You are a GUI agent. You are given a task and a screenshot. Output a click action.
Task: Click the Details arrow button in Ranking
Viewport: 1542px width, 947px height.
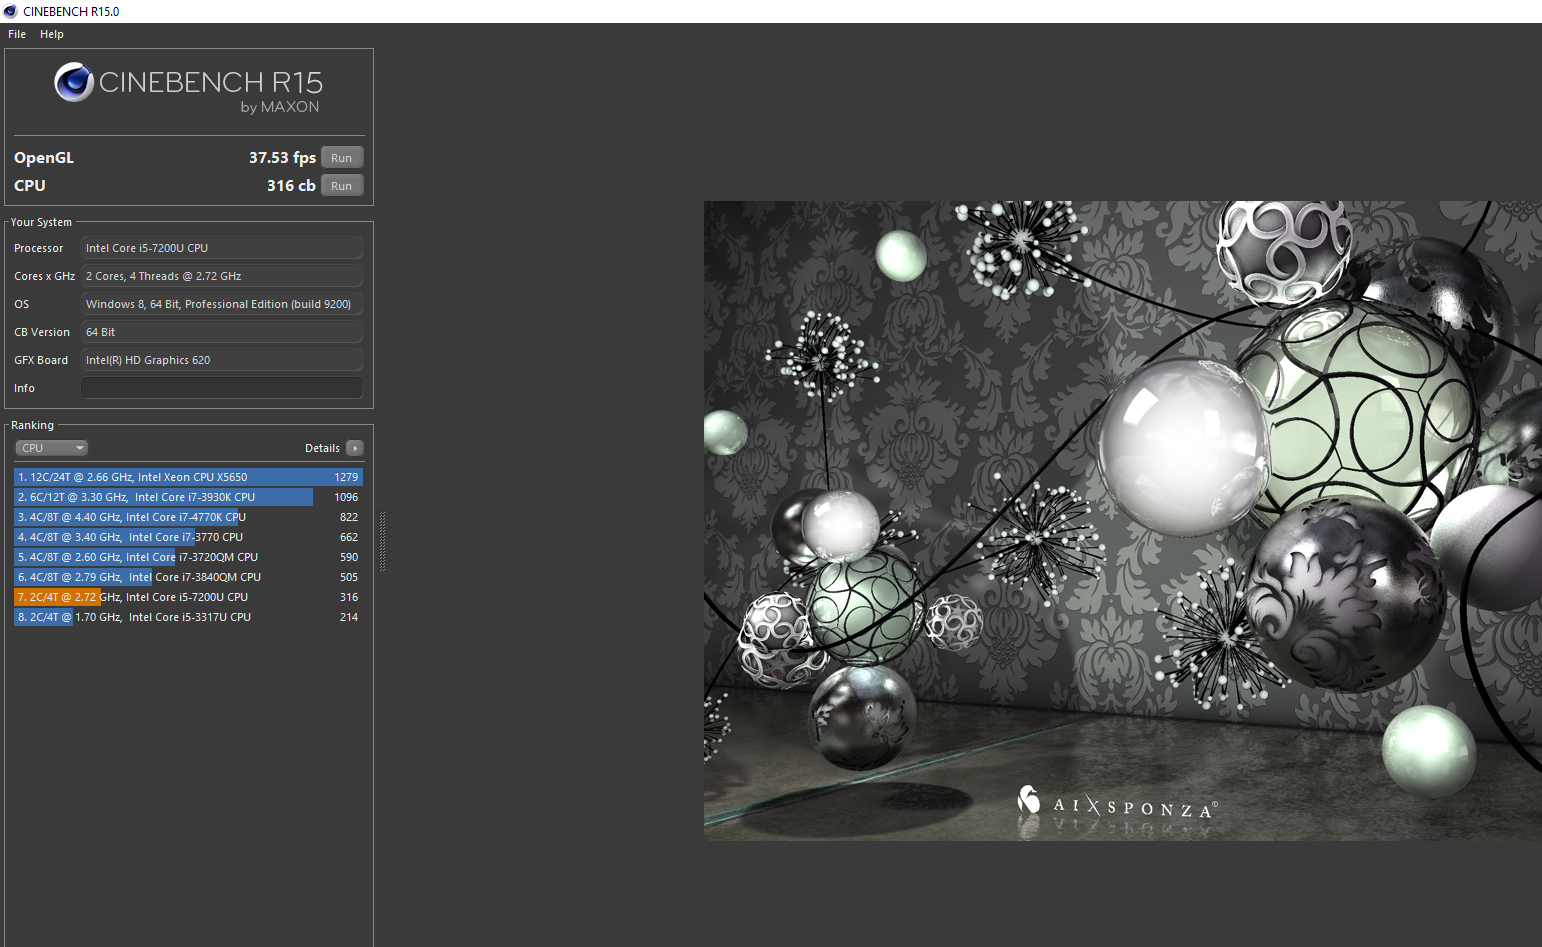click(355, 448)
